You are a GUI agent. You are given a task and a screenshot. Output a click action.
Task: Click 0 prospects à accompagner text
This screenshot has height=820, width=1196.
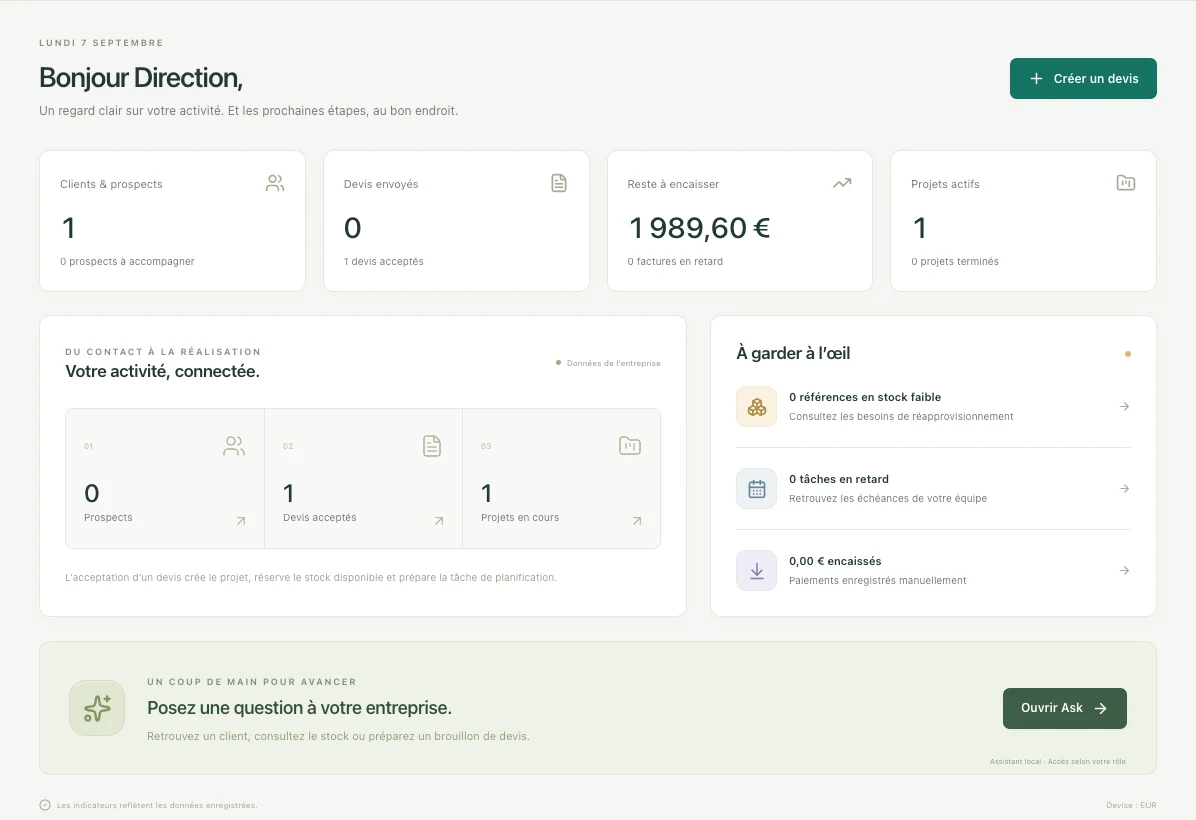pos(127,262)
